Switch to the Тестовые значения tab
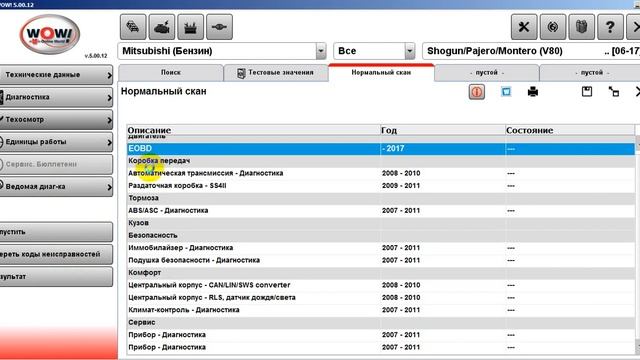 pos(276,73)
